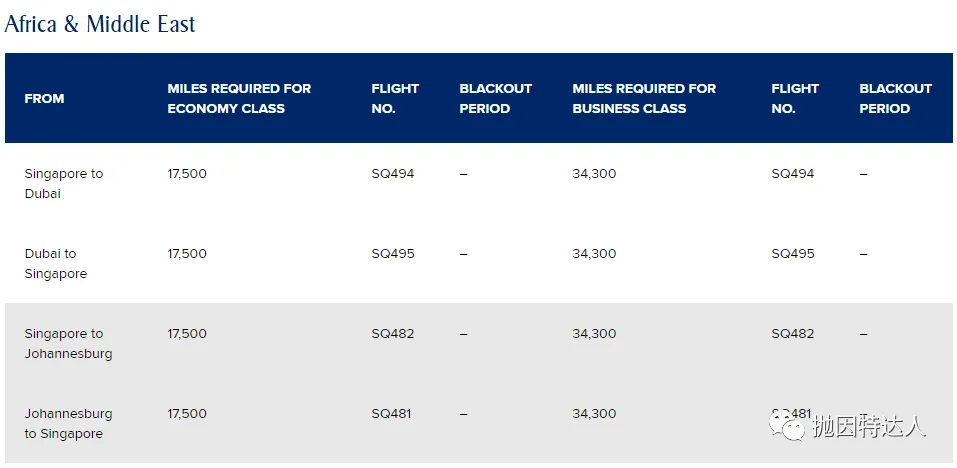957x468 pixels.
Task: Select the Singapore to Dubai route
Action: pyautogui.click(x=63, y=183)
